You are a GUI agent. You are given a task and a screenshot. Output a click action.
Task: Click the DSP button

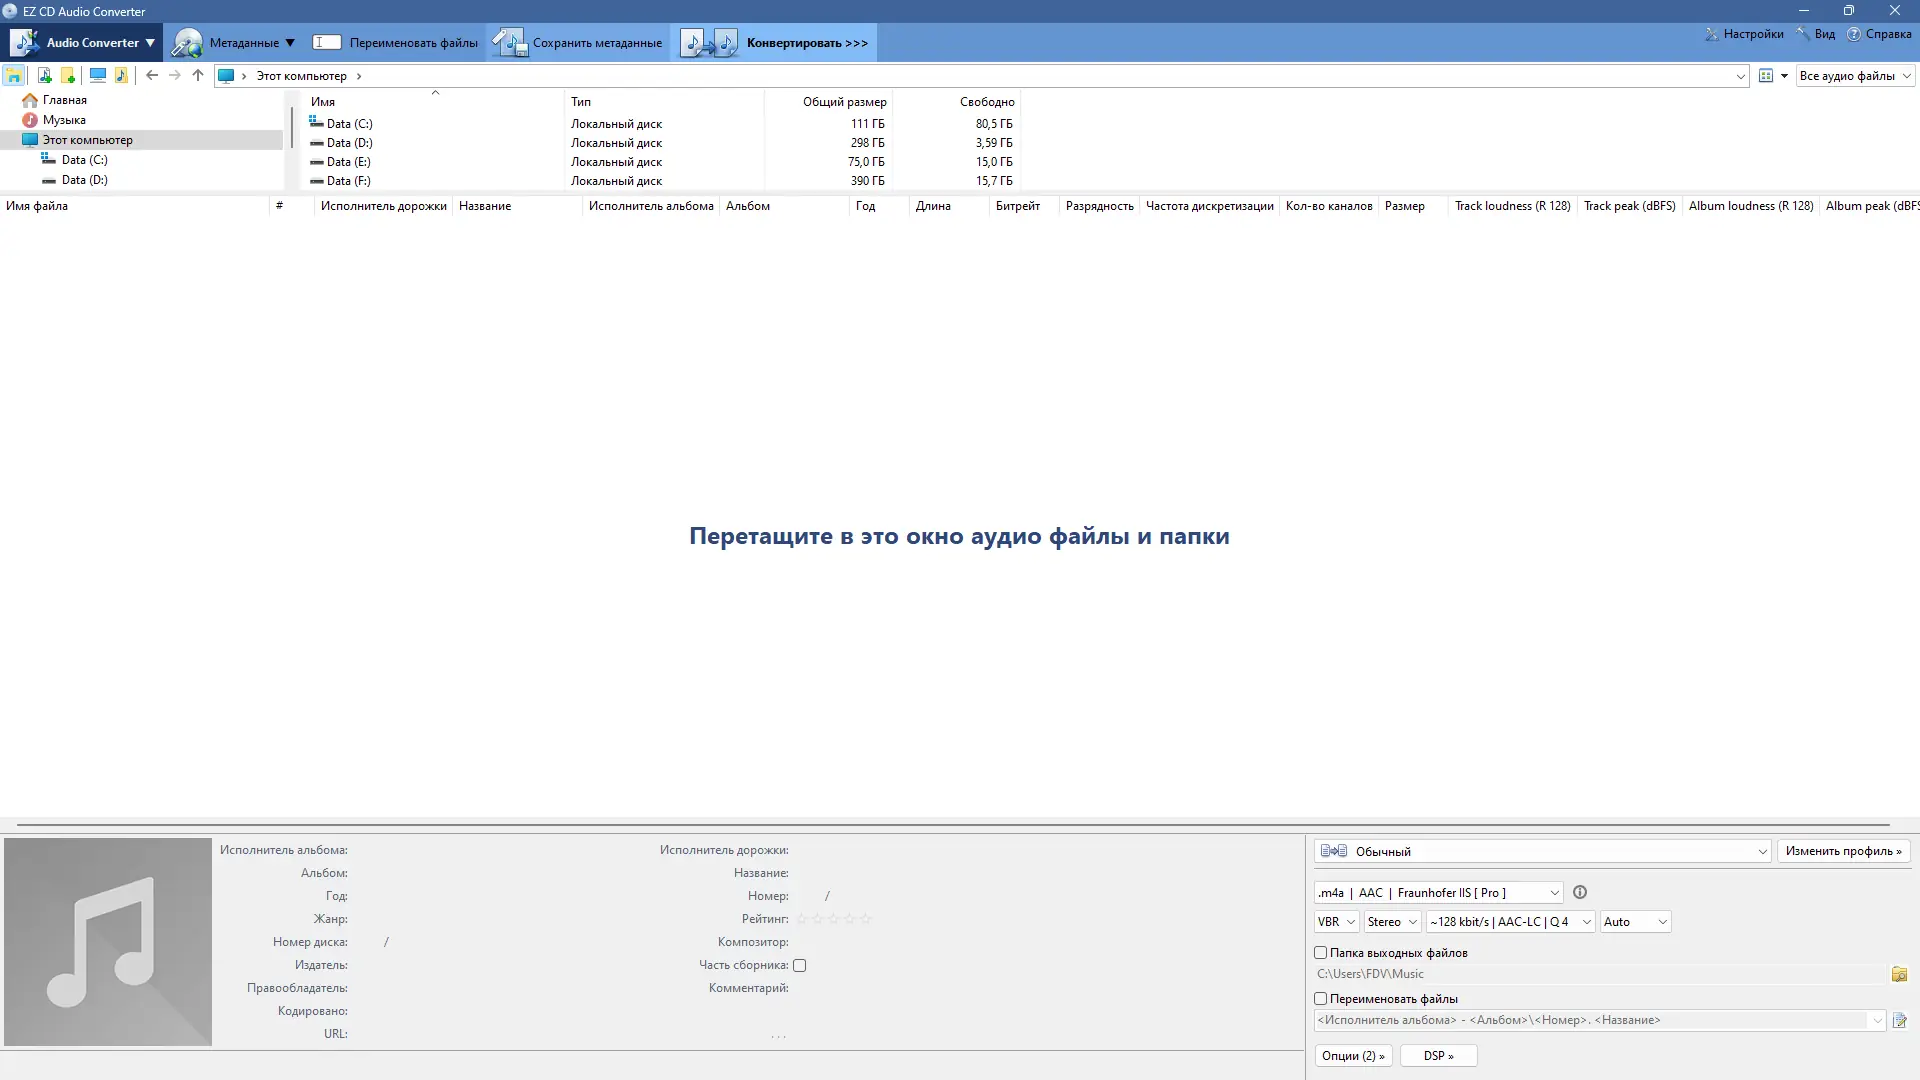(x=1438, y=1055)
